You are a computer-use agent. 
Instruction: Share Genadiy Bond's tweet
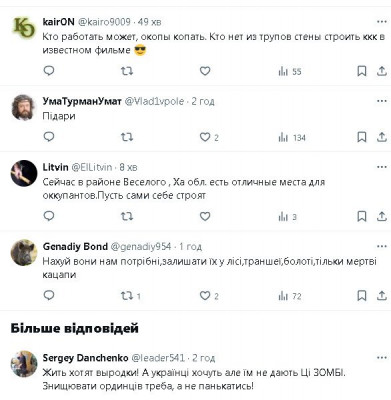[382, 295]
